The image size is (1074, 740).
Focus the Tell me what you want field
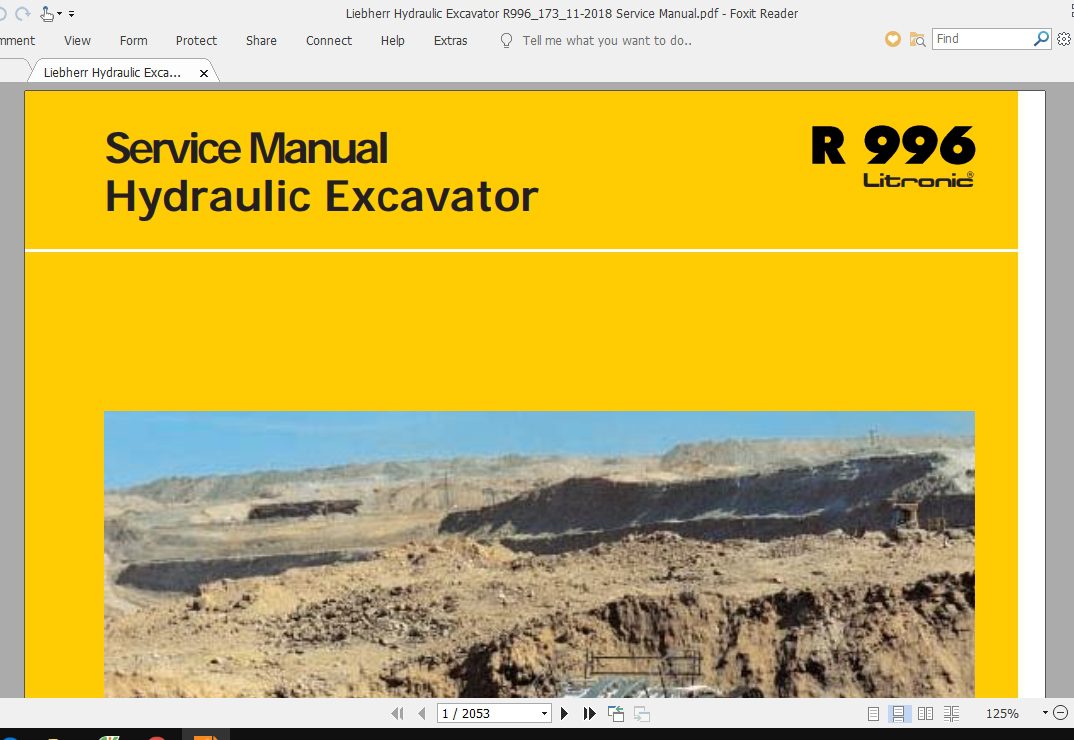pos(607,40)
